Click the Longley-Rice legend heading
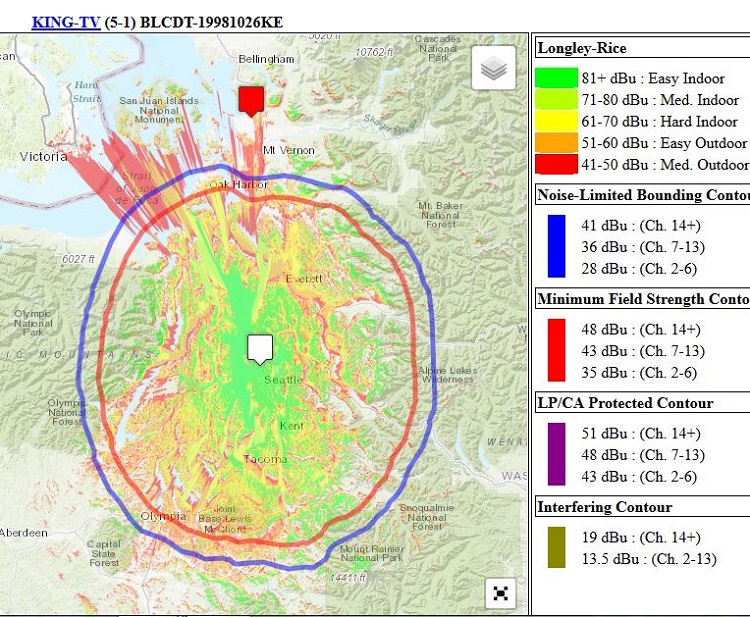The height and width of the screenshot is (617, 750). pos(582,47)
